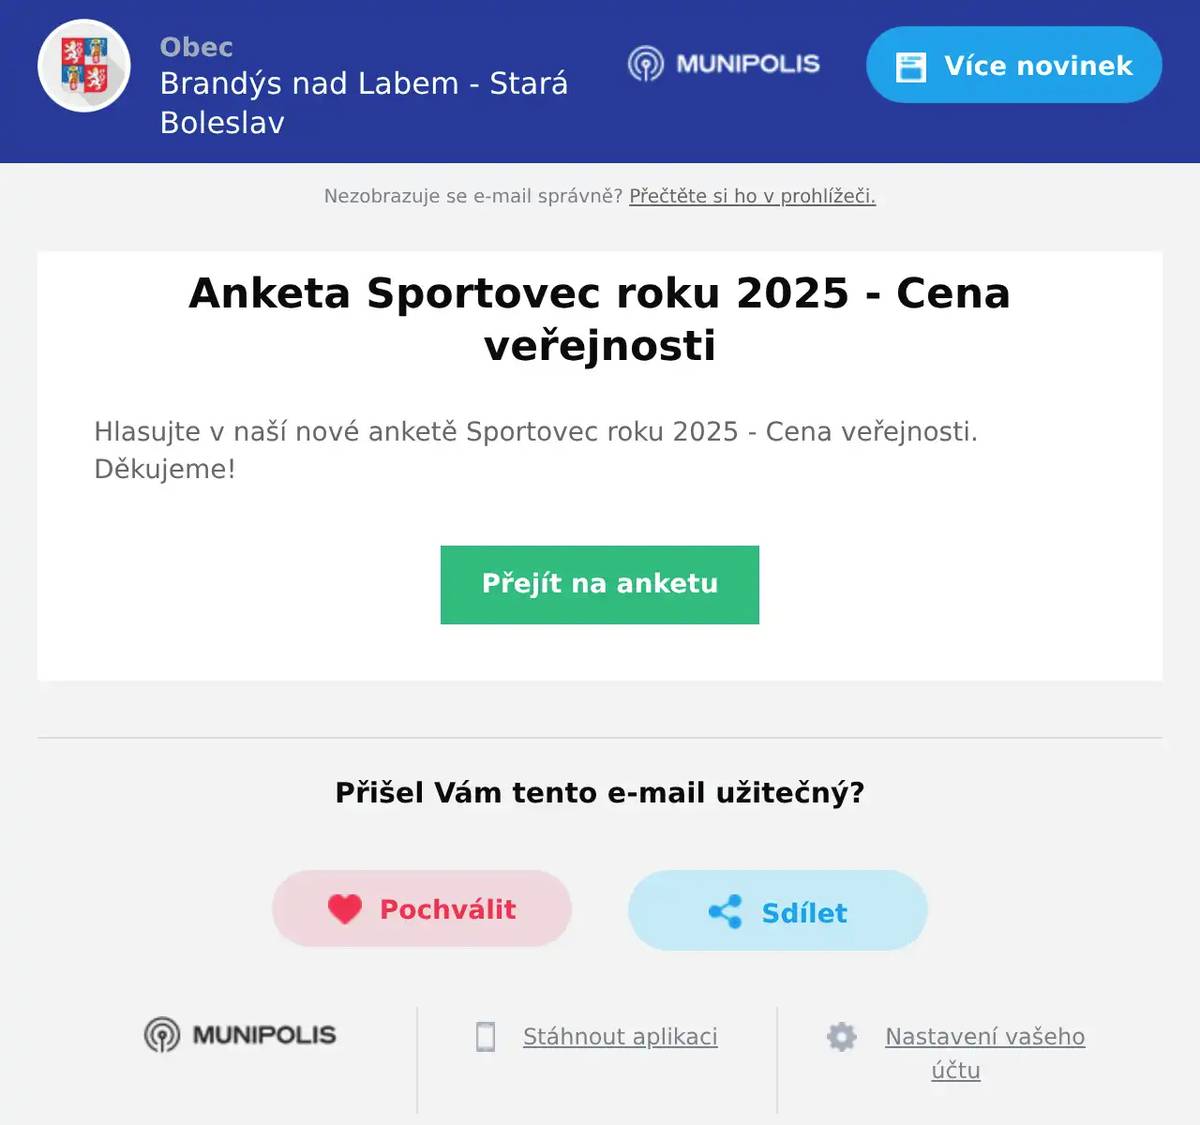
Task: Click the blue Více novinek button
Action: coord(1012,64)
